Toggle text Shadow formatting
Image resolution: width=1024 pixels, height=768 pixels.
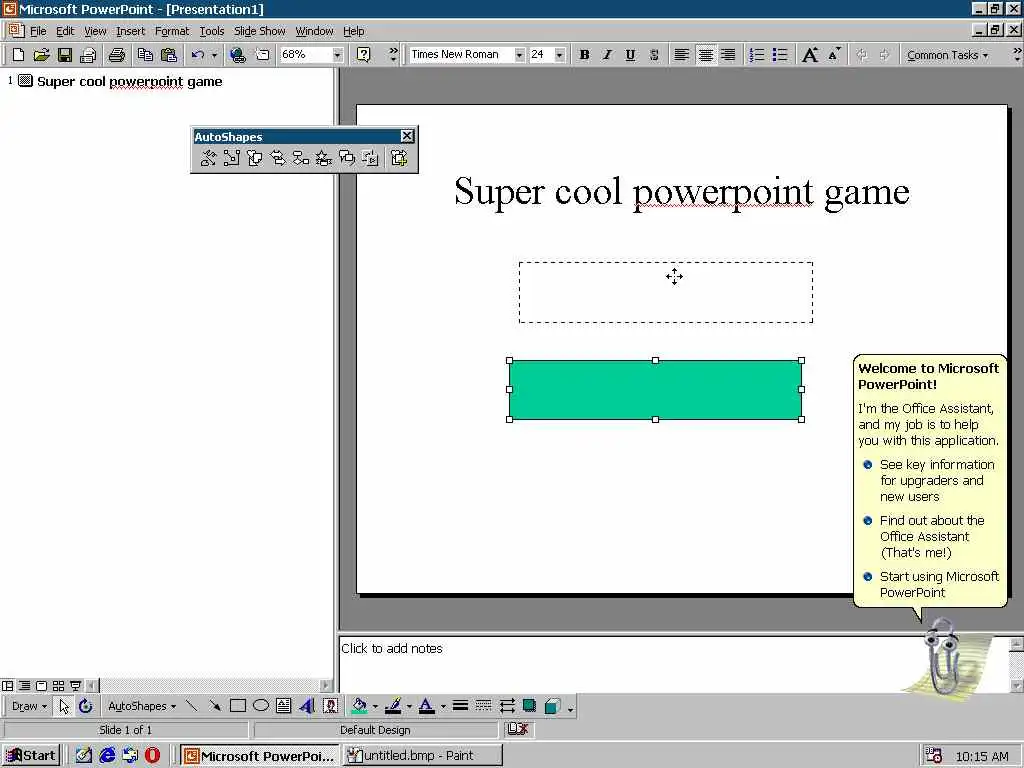point(654,55)
